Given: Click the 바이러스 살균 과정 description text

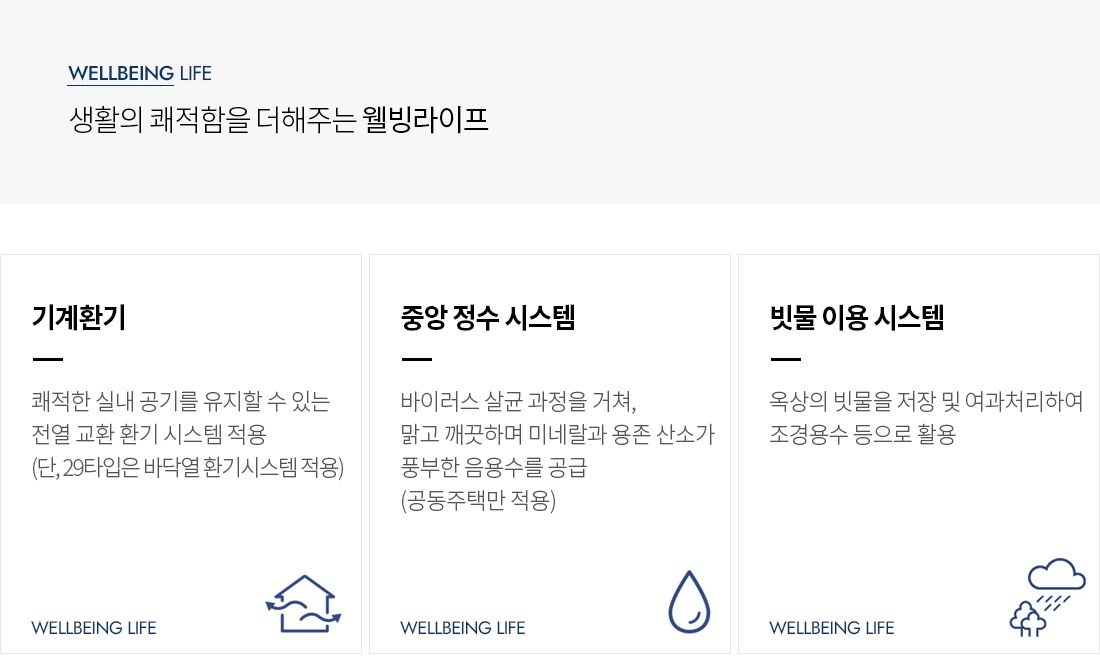Looking at the screenshot, I should [518, 402].
